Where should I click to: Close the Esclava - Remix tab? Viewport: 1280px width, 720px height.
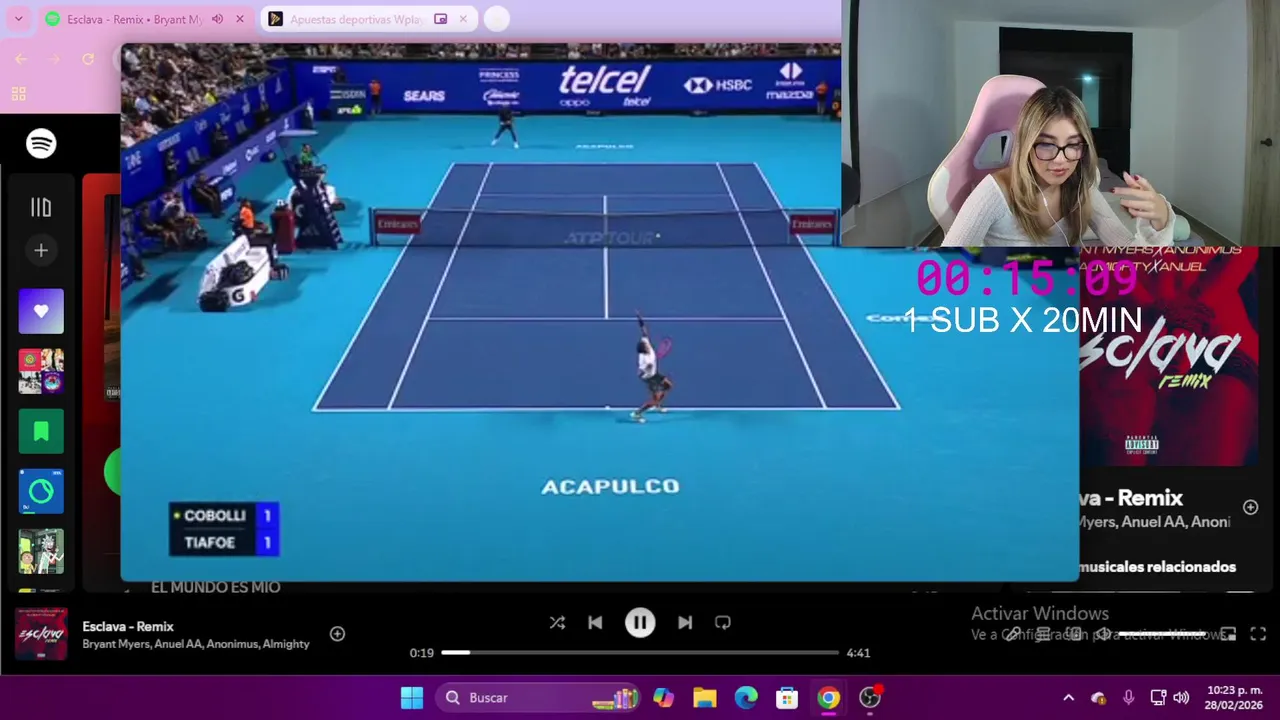pyautogui.click(x=240, y=19)
